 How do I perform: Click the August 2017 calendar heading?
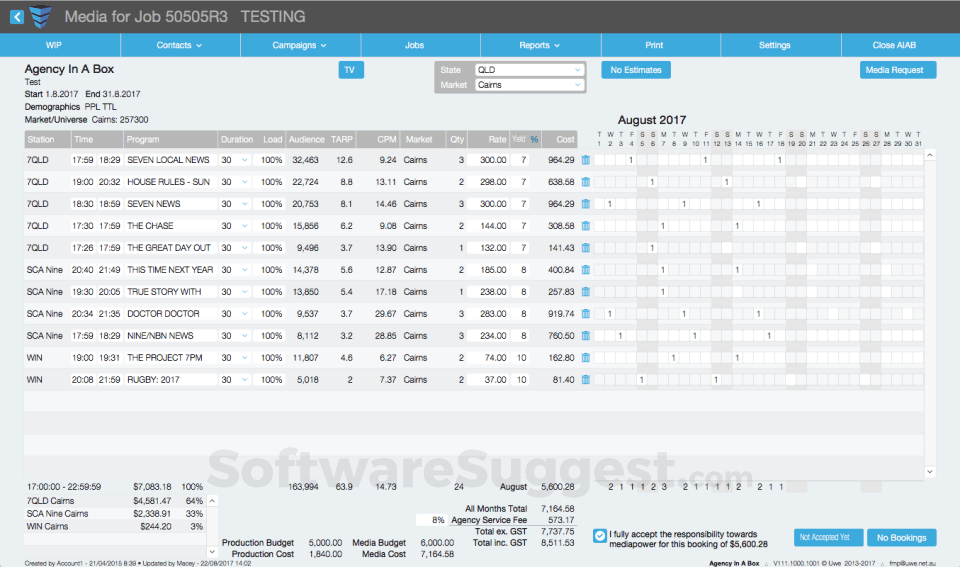651,120
